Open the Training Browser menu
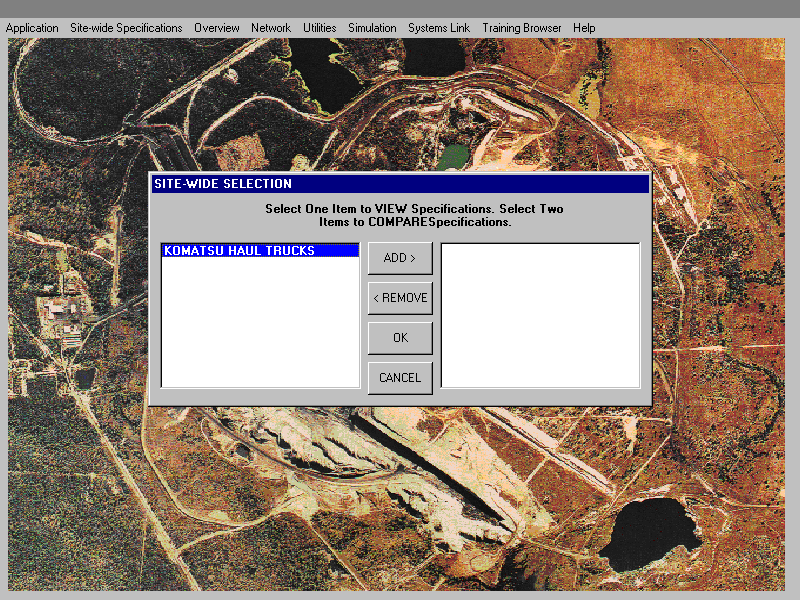Viewport: 800px width, 600px height. click(x=521, y=28)
